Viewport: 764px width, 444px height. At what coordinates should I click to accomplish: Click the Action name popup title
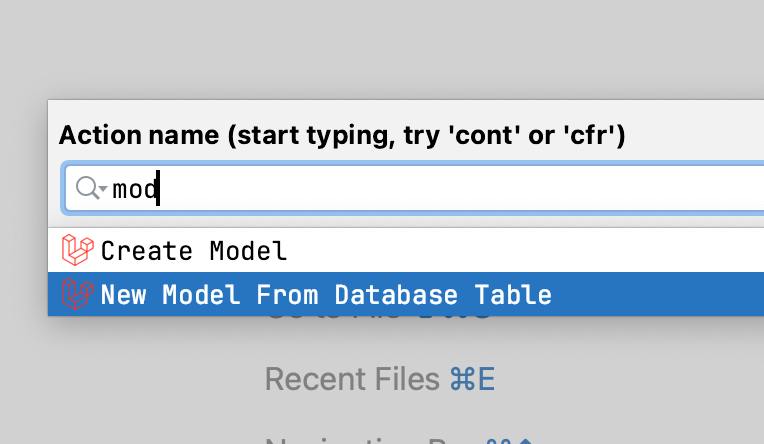342,135
